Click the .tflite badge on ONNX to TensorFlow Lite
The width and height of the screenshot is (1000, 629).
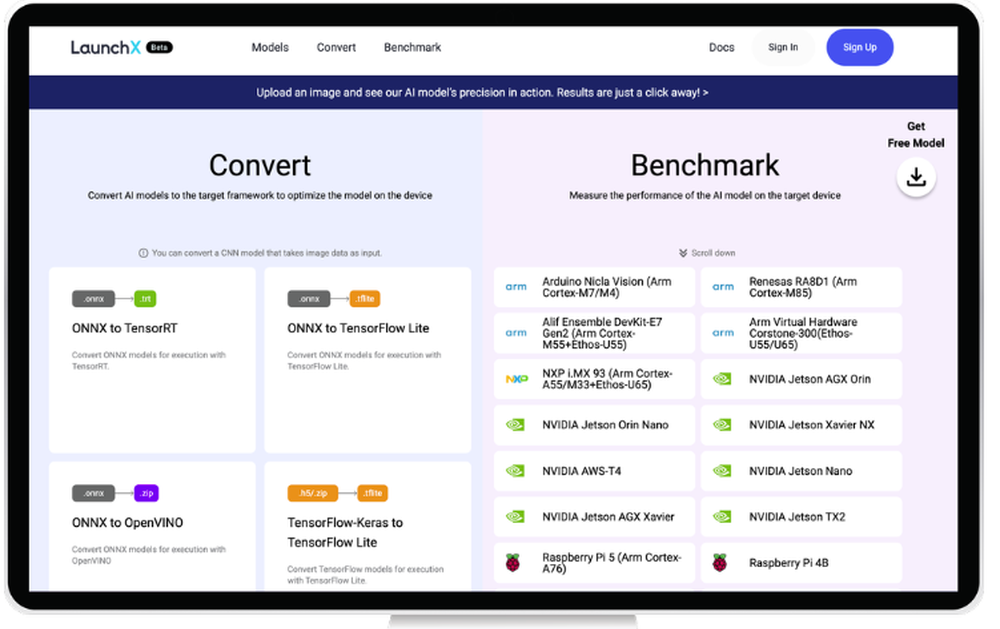pos(365,299)
